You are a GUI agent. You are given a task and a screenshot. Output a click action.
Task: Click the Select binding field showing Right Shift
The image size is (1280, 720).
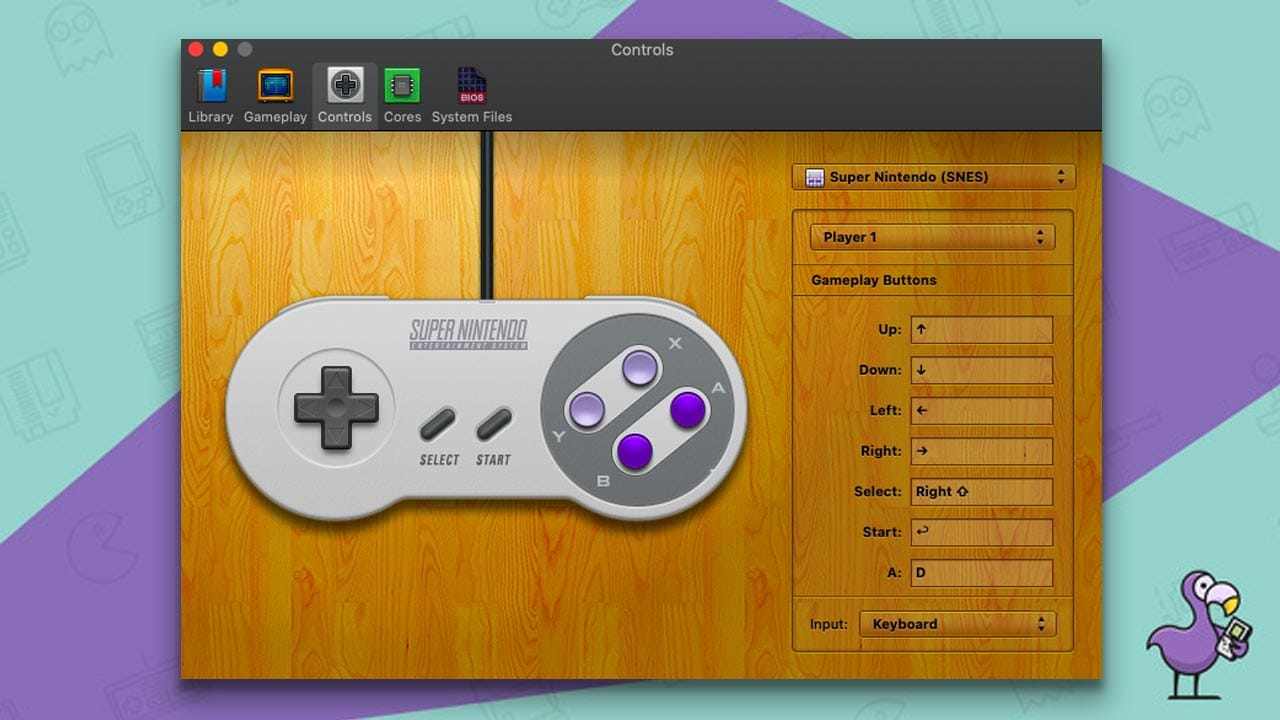point(982,492)
